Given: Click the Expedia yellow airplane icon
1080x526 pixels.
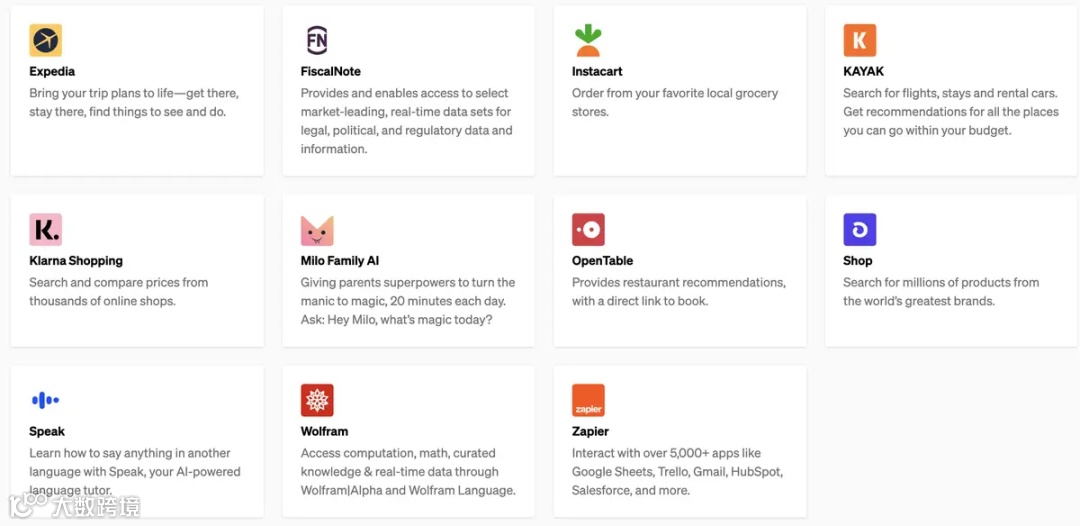Looking at the screenshot, I should (x=45, y=40).
